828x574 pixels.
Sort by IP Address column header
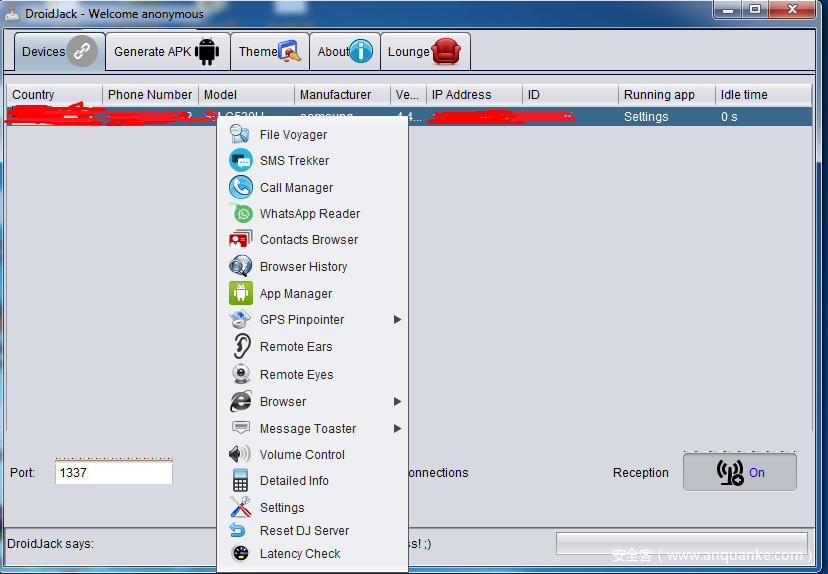tap(474, 95)
